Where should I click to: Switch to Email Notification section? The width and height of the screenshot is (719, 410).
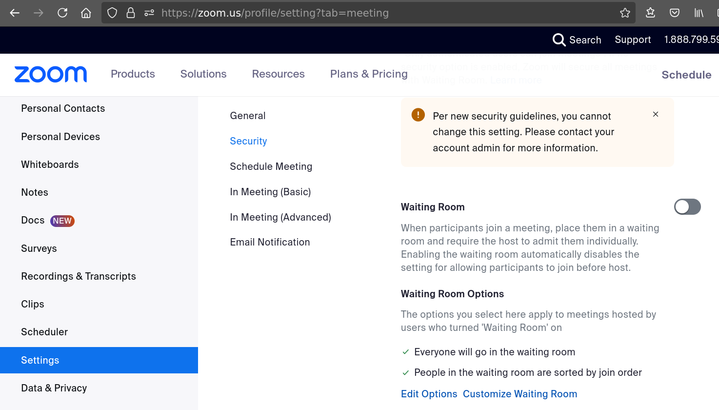point(270,242)
